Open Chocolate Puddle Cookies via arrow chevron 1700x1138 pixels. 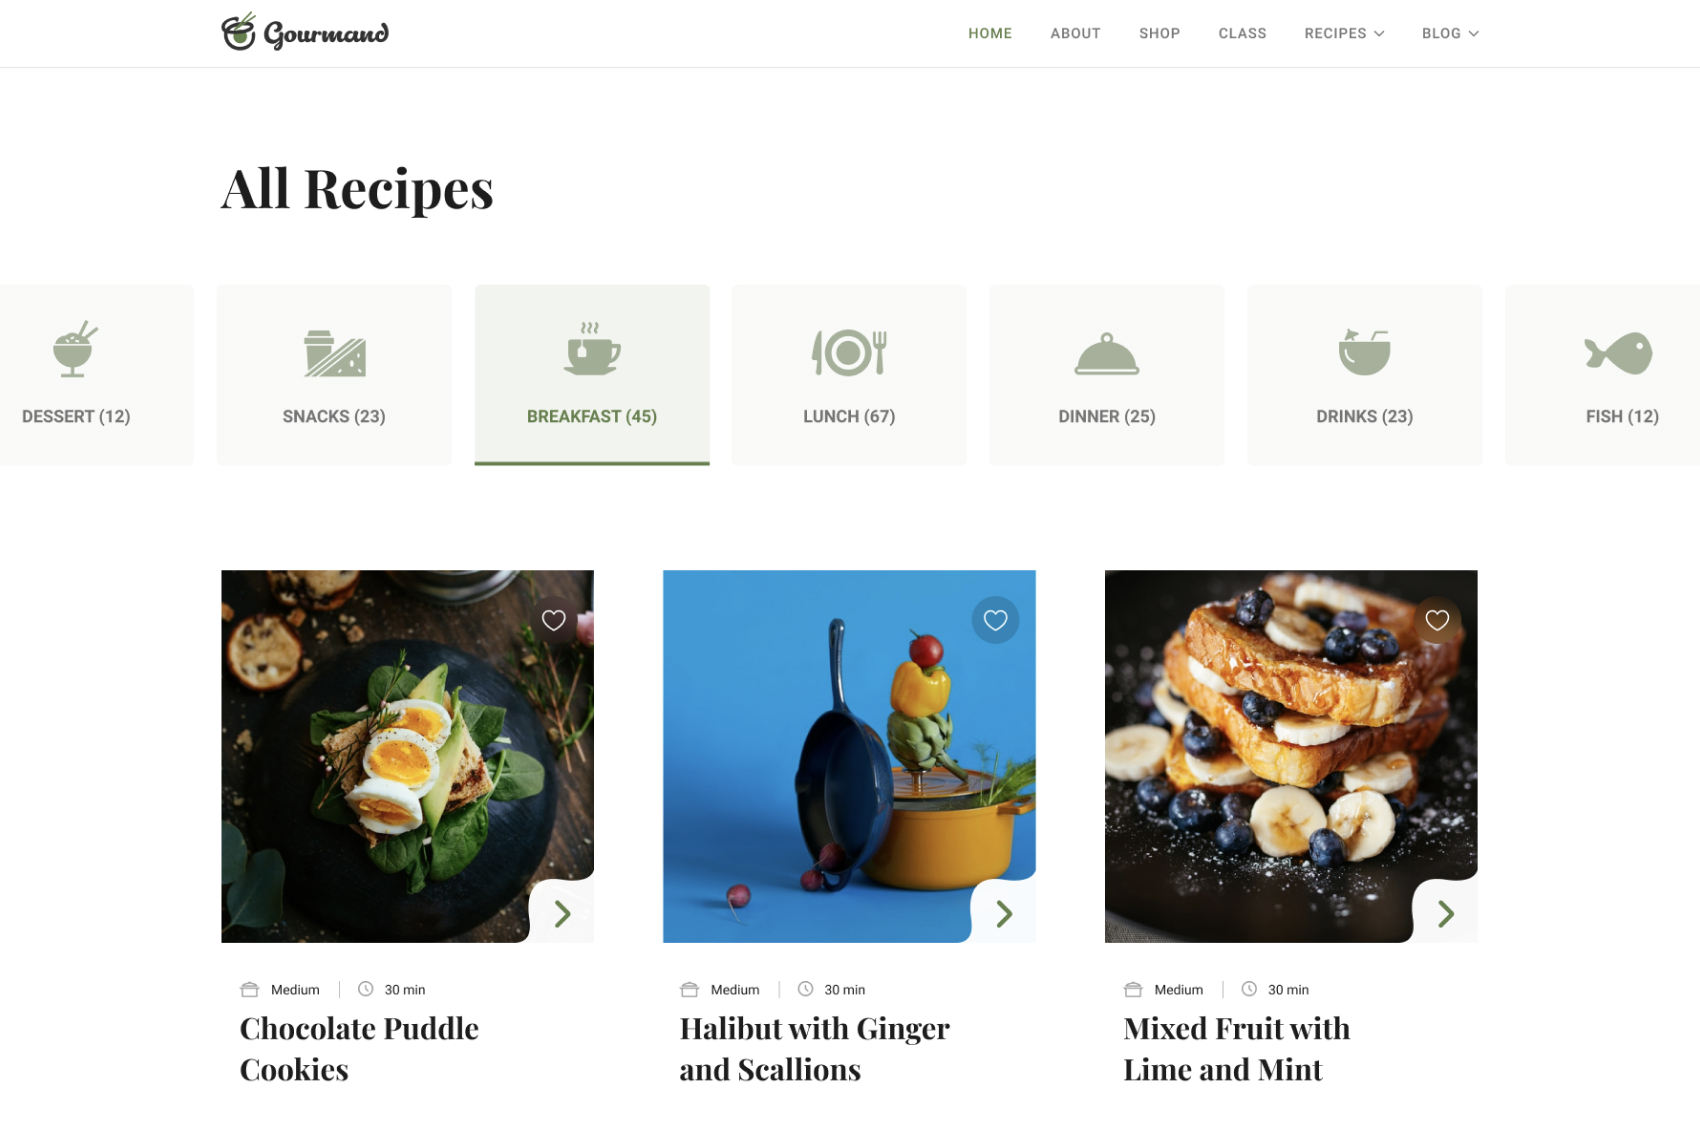click(x=562, y=913)
